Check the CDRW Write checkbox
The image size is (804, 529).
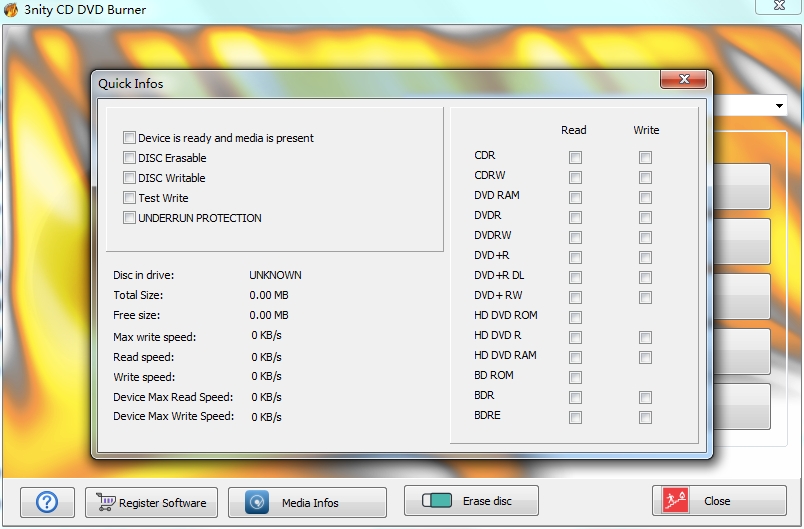pos(645,177)
